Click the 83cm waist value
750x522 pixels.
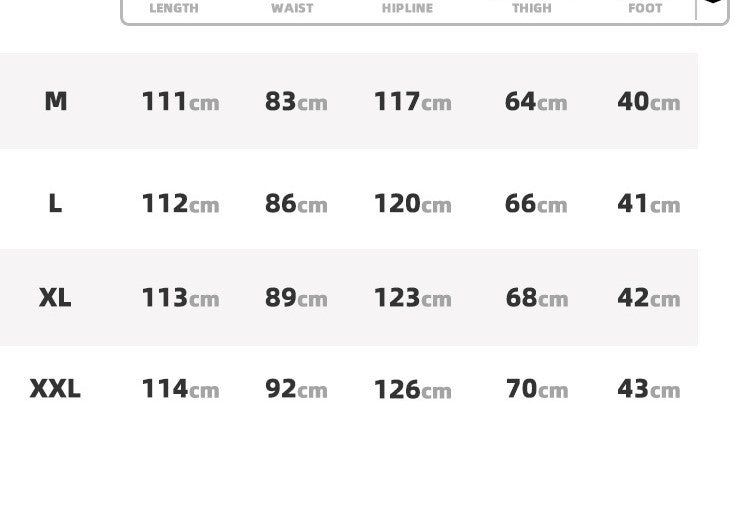pyautogui.click(x=296, y=101)
